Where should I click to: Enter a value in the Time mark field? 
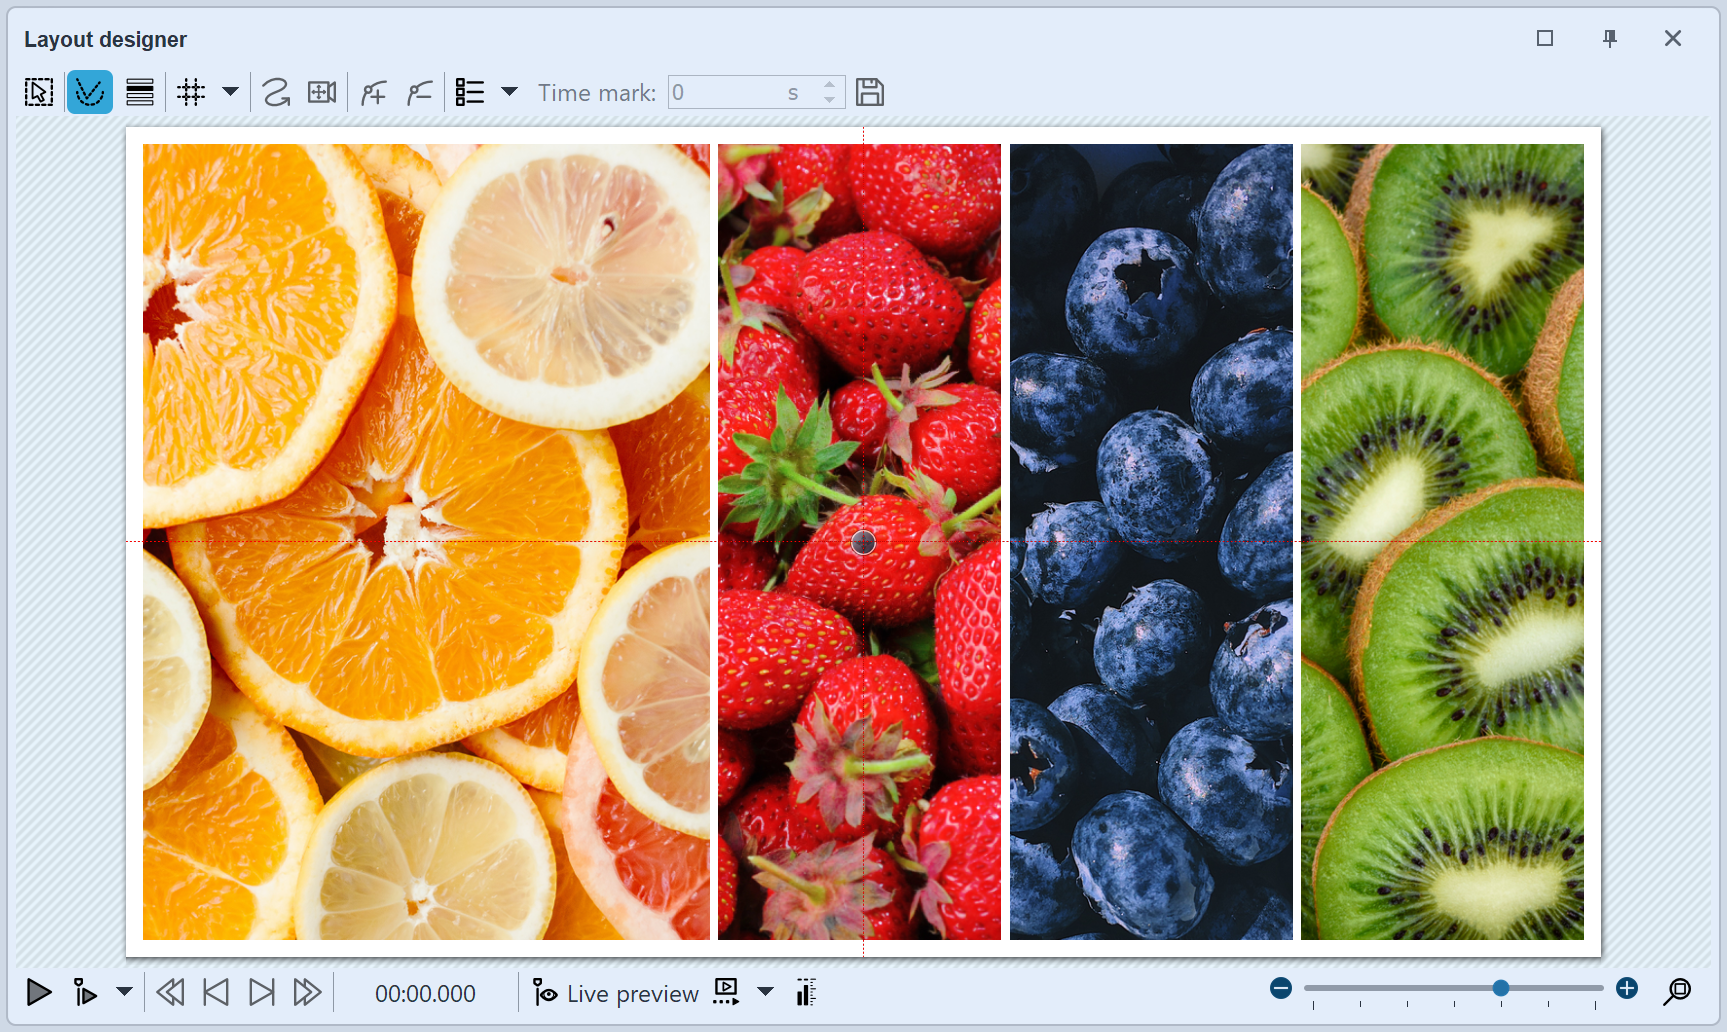click(740, 91)
